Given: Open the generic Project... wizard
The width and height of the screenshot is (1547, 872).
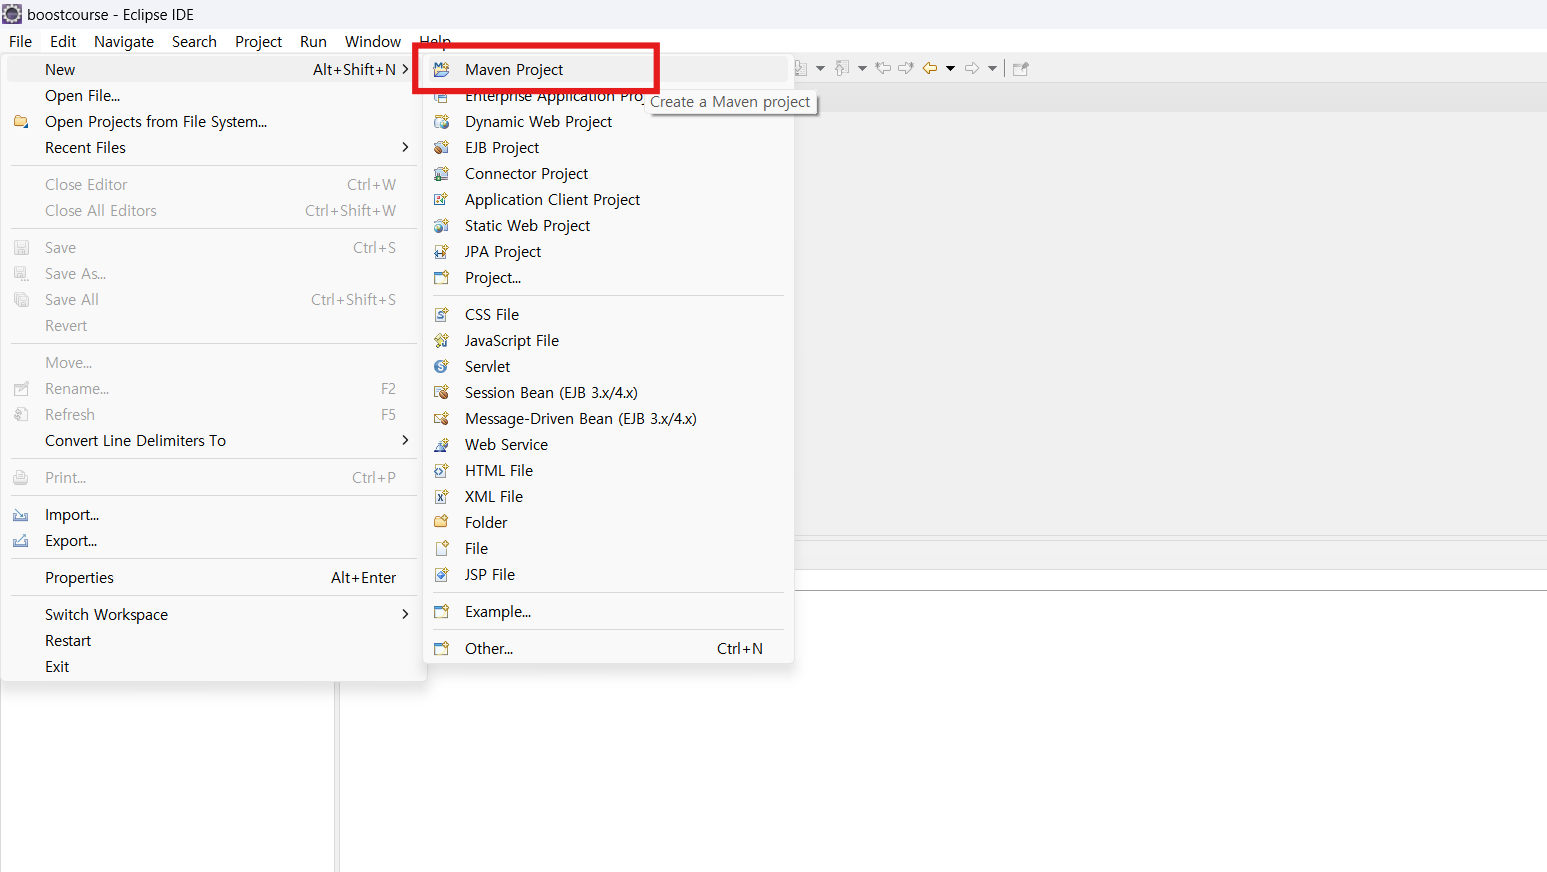Looking at the screenshot, I should click(608, 278).
